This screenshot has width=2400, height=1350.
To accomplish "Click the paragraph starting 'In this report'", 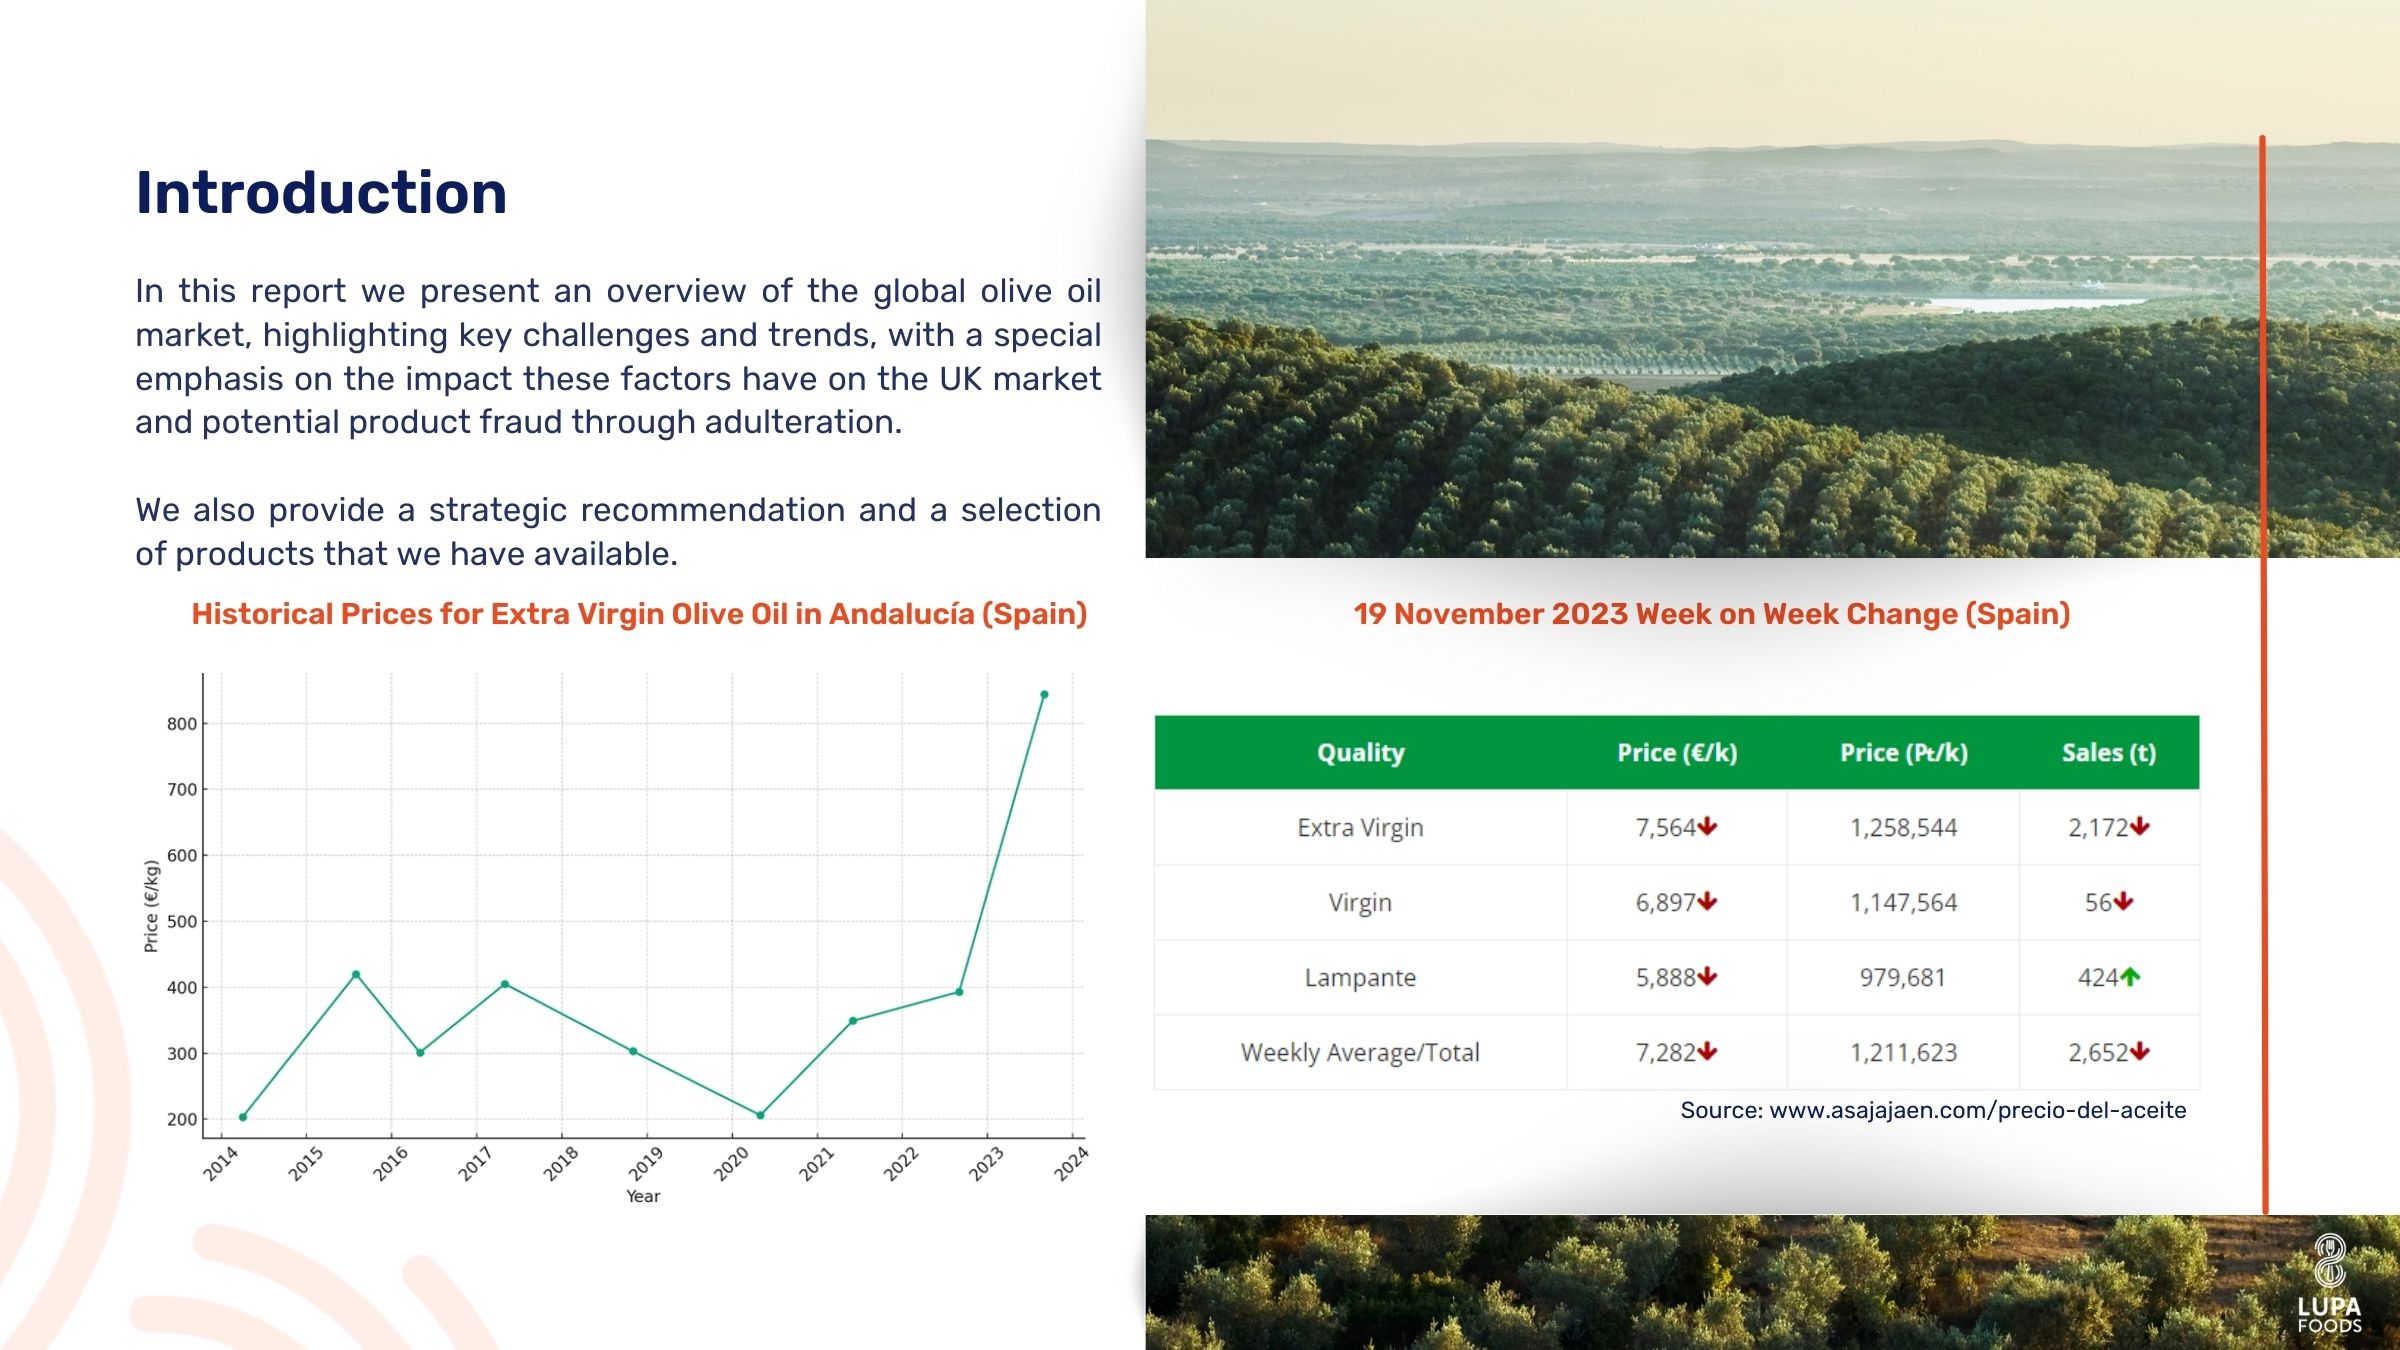I will (x=618, y=357).
